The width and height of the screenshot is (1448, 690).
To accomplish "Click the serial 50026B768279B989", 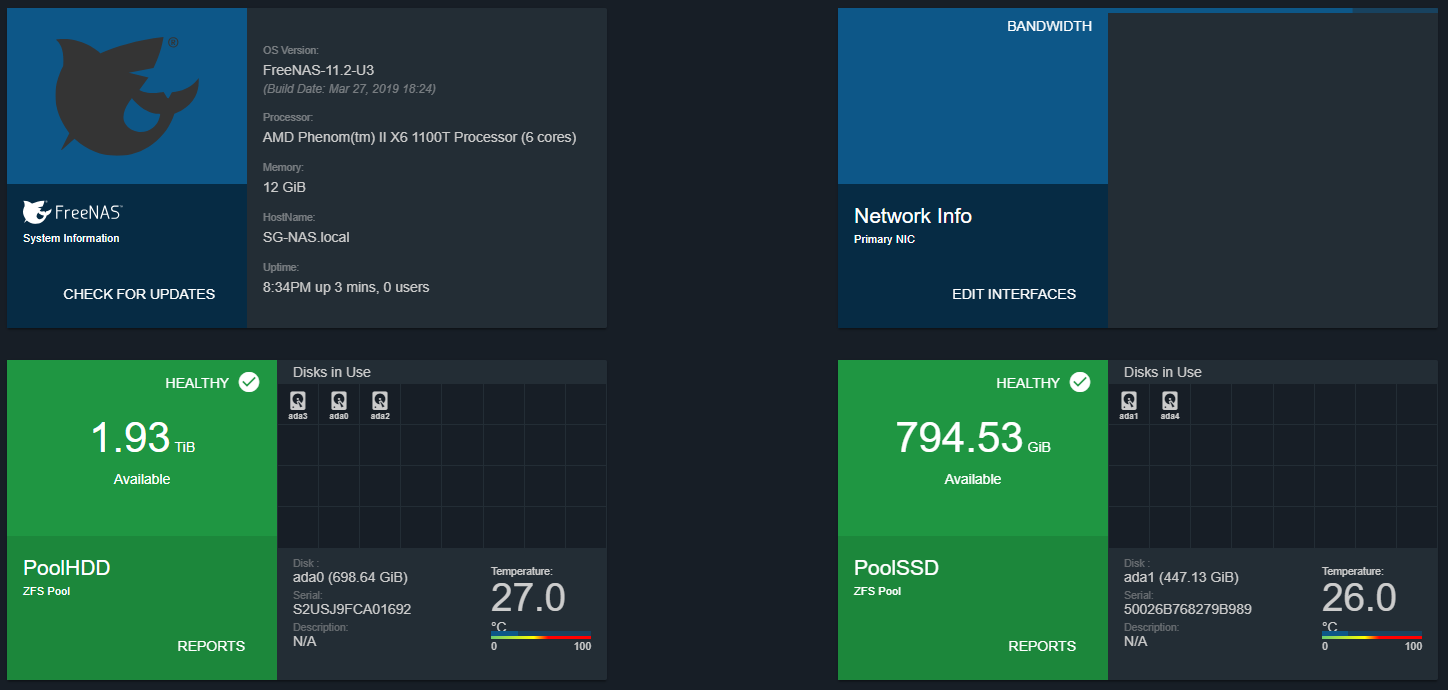I will [1188, 609].
